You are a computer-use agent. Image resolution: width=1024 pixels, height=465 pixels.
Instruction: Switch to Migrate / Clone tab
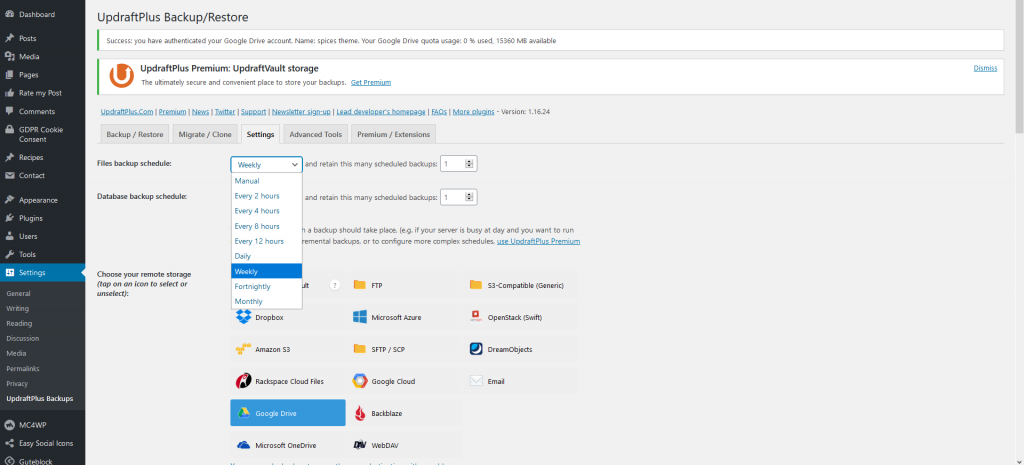point(205,135)
